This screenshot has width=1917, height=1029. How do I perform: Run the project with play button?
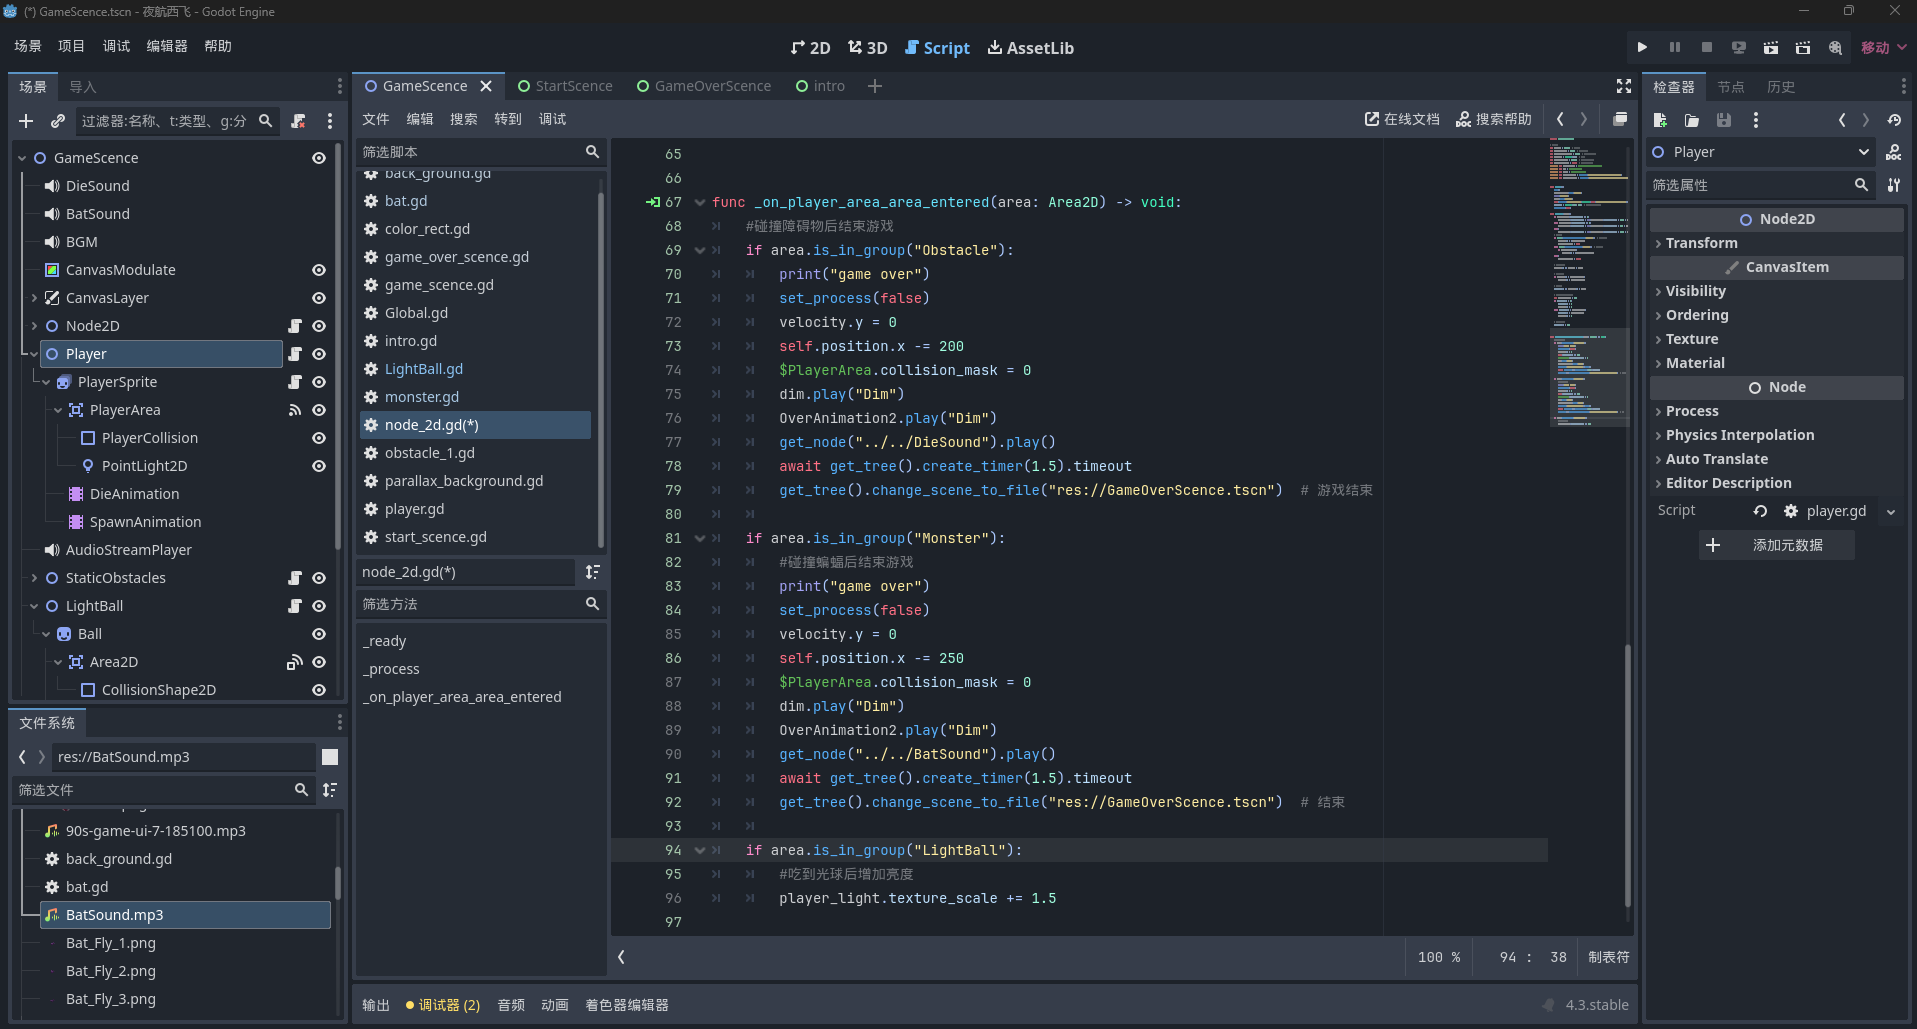pos(1642,47)
